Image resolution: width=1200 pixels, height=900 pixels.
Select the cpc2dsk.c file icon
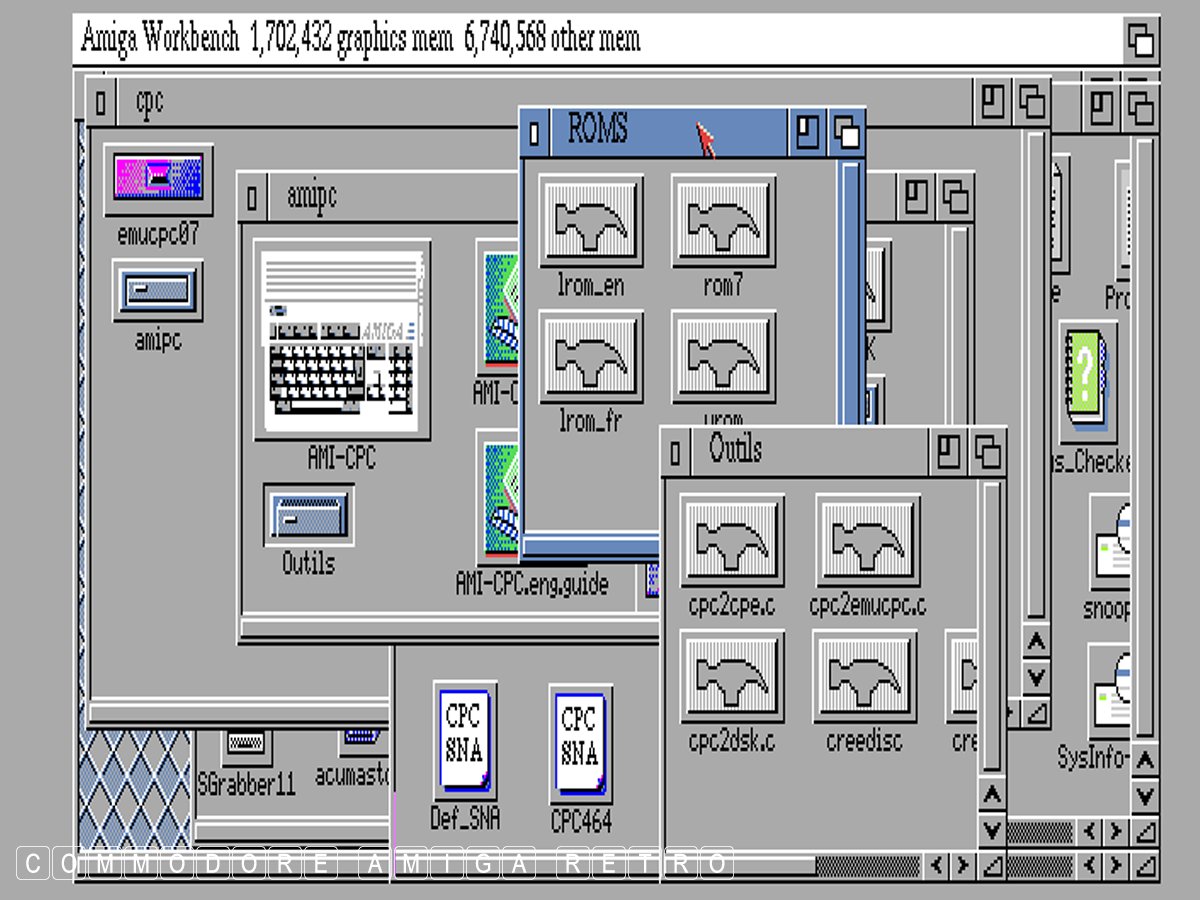tap(732, 677)
